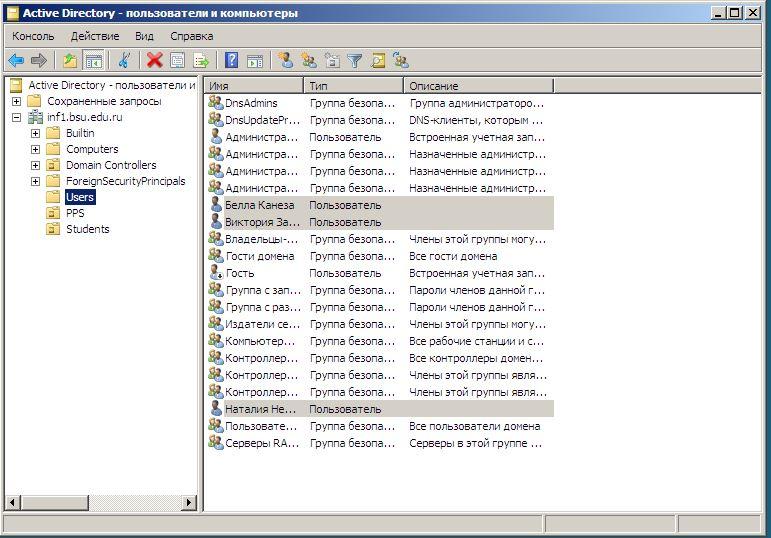Sort list by Описание column header
Screen dimensions: 771x538
(x=478, y=86)
